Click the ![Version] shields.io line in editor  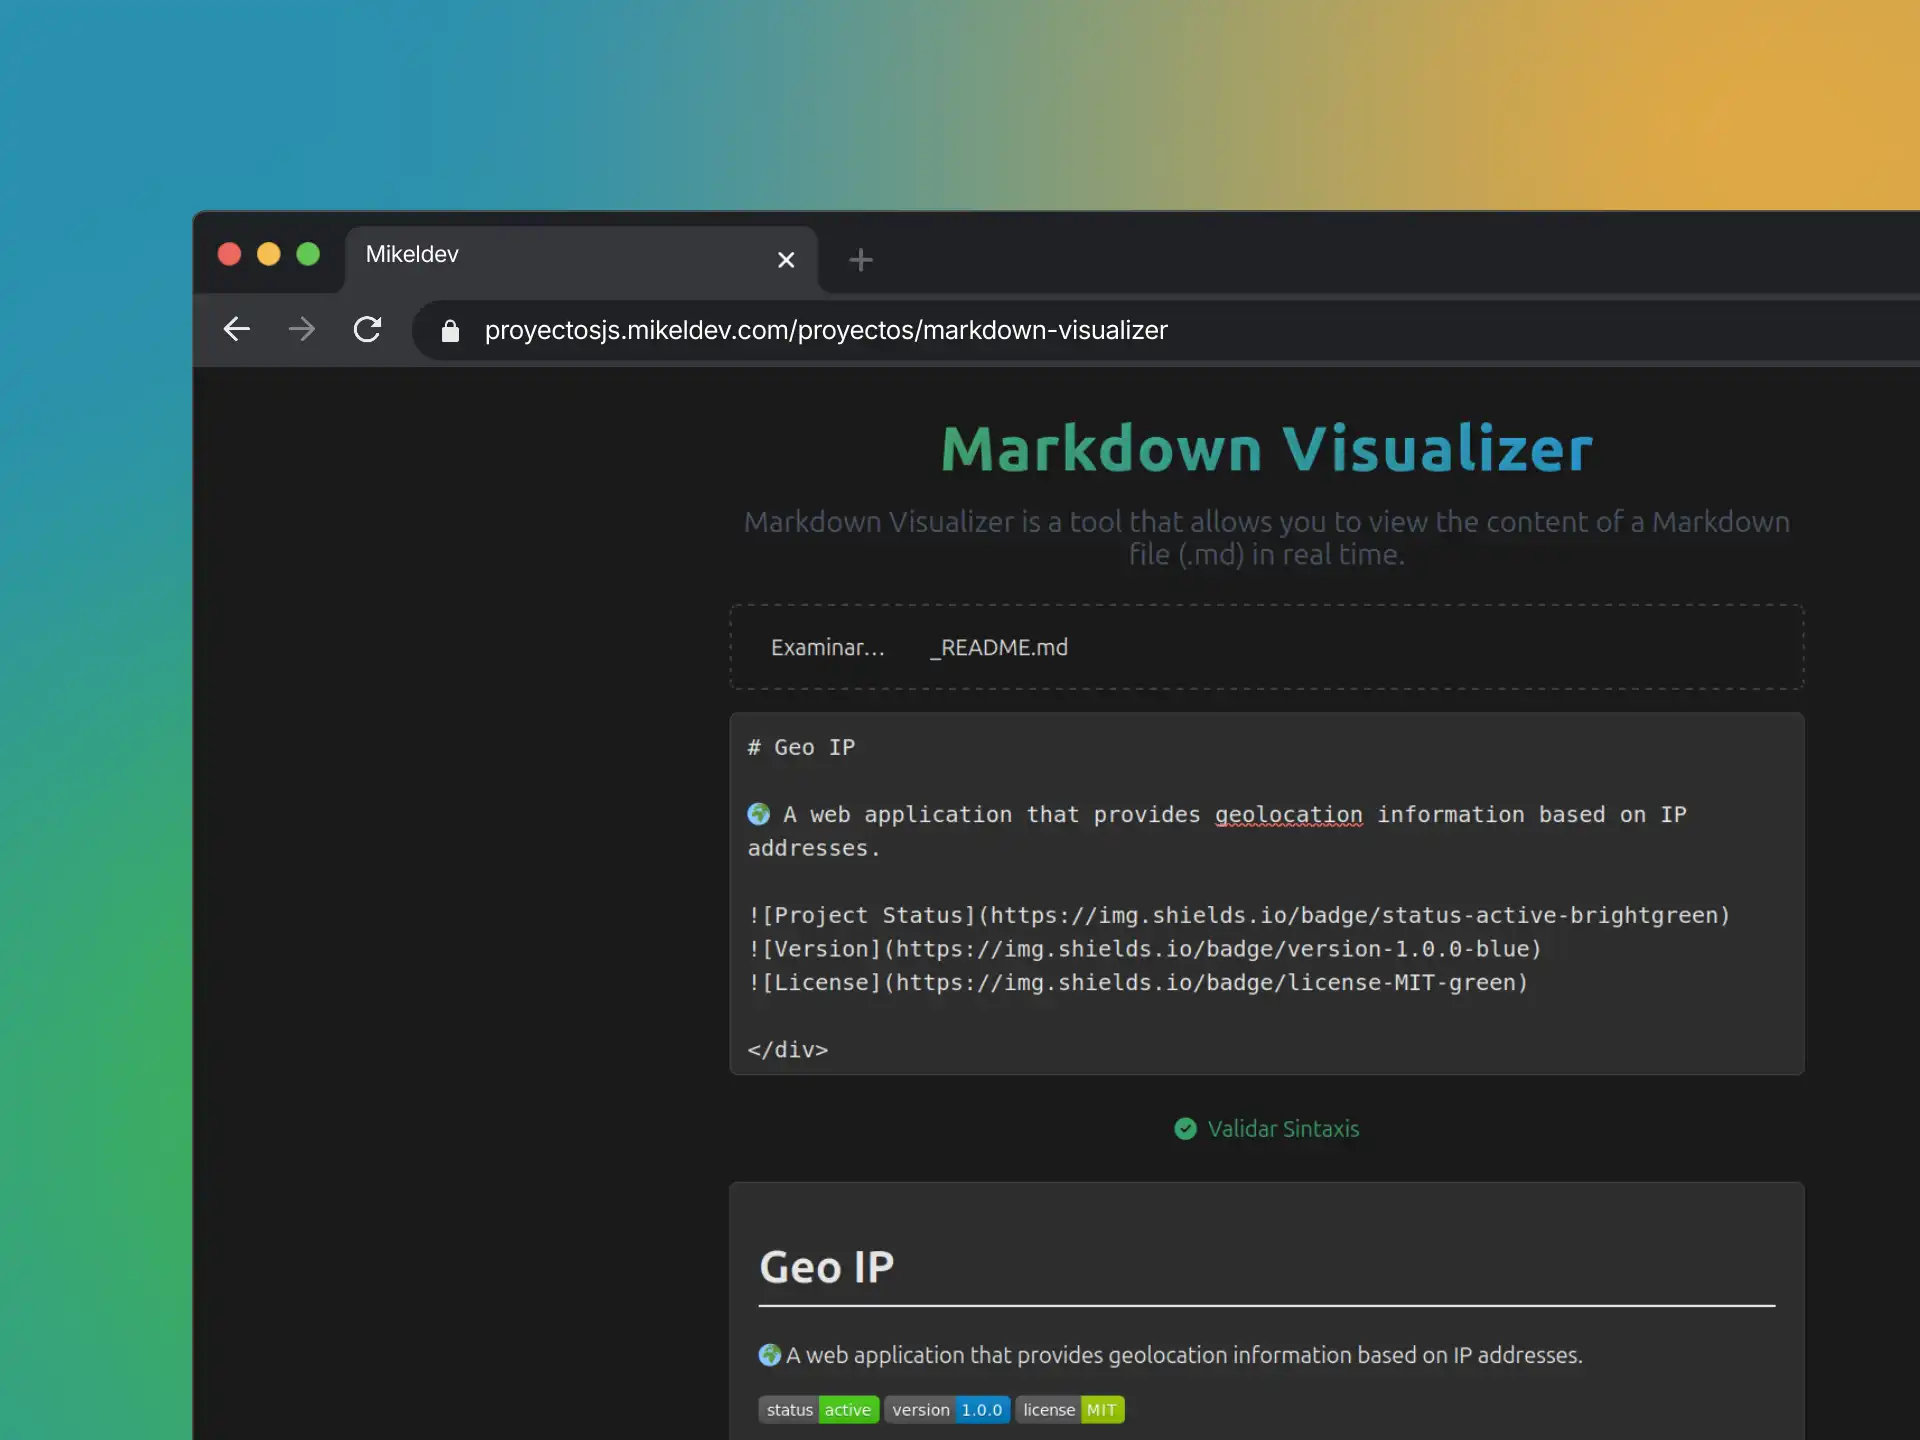[1145, 949]
